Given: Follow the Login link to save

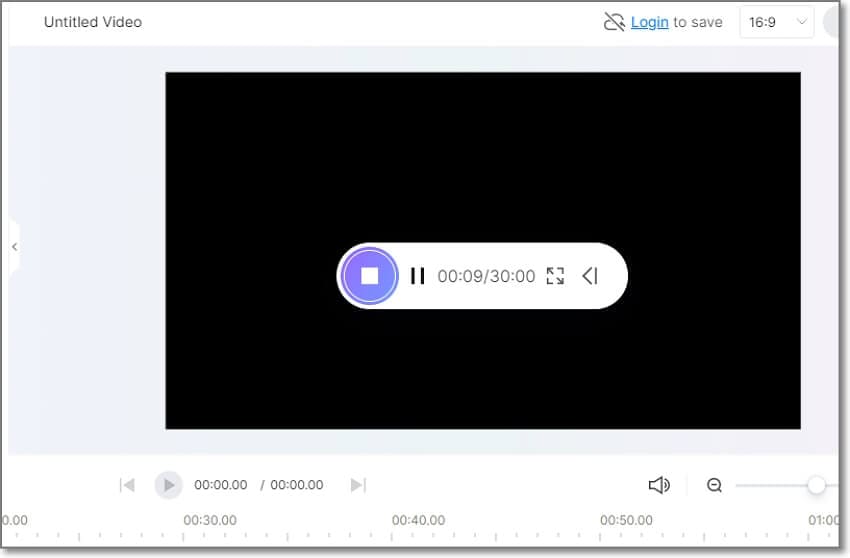Looking at the screenshot, I should tap(649, 22).
